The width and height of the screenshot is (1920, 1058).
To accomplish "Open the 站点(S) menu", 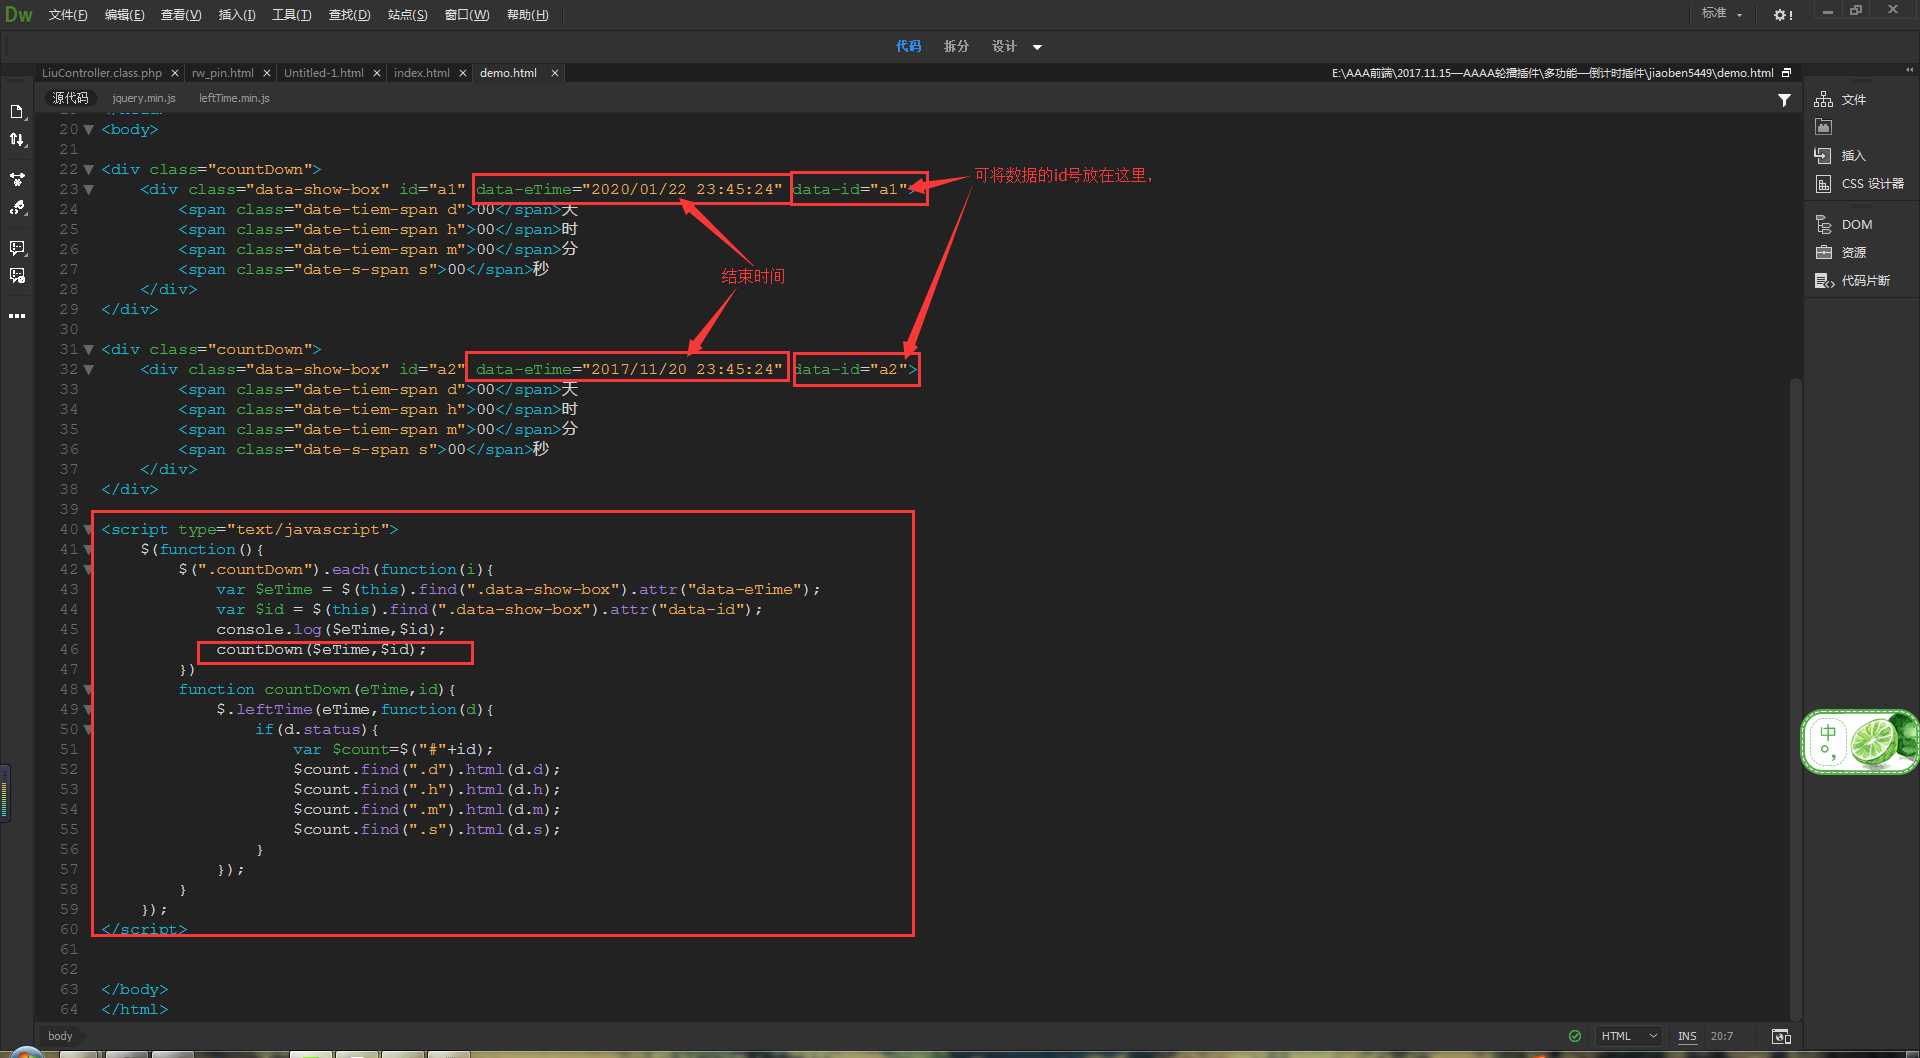I will (407, 15).
